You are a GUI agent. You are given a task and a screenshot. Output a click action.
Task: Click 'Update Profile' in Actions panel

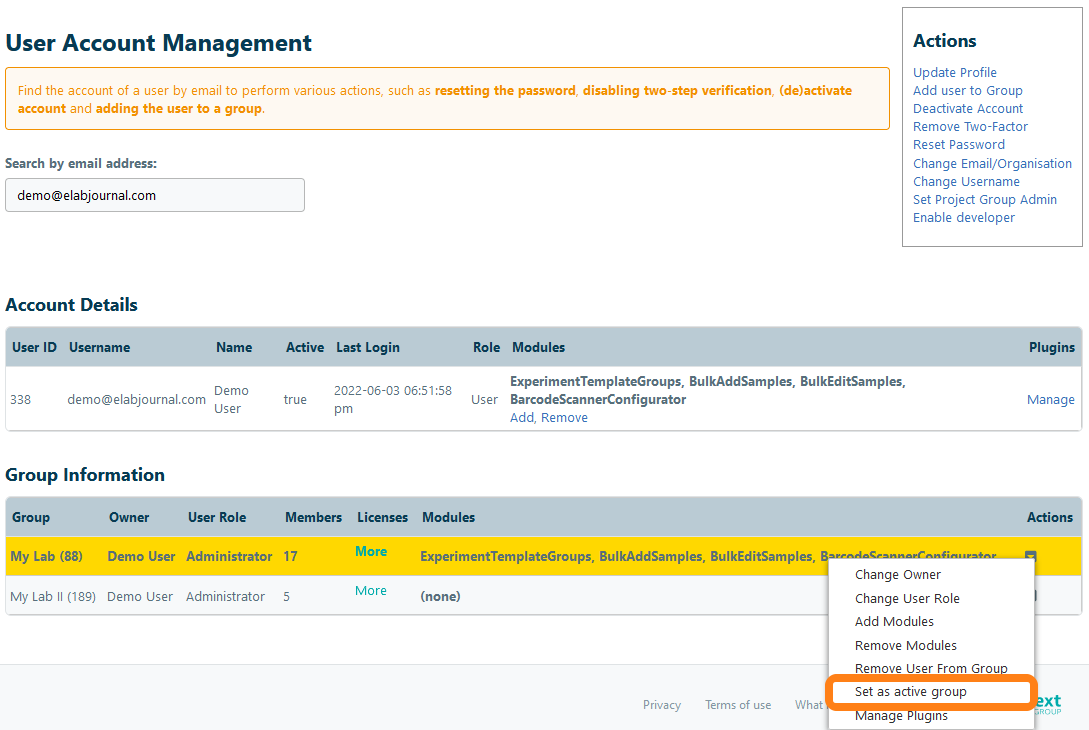[x=954, y=73]
